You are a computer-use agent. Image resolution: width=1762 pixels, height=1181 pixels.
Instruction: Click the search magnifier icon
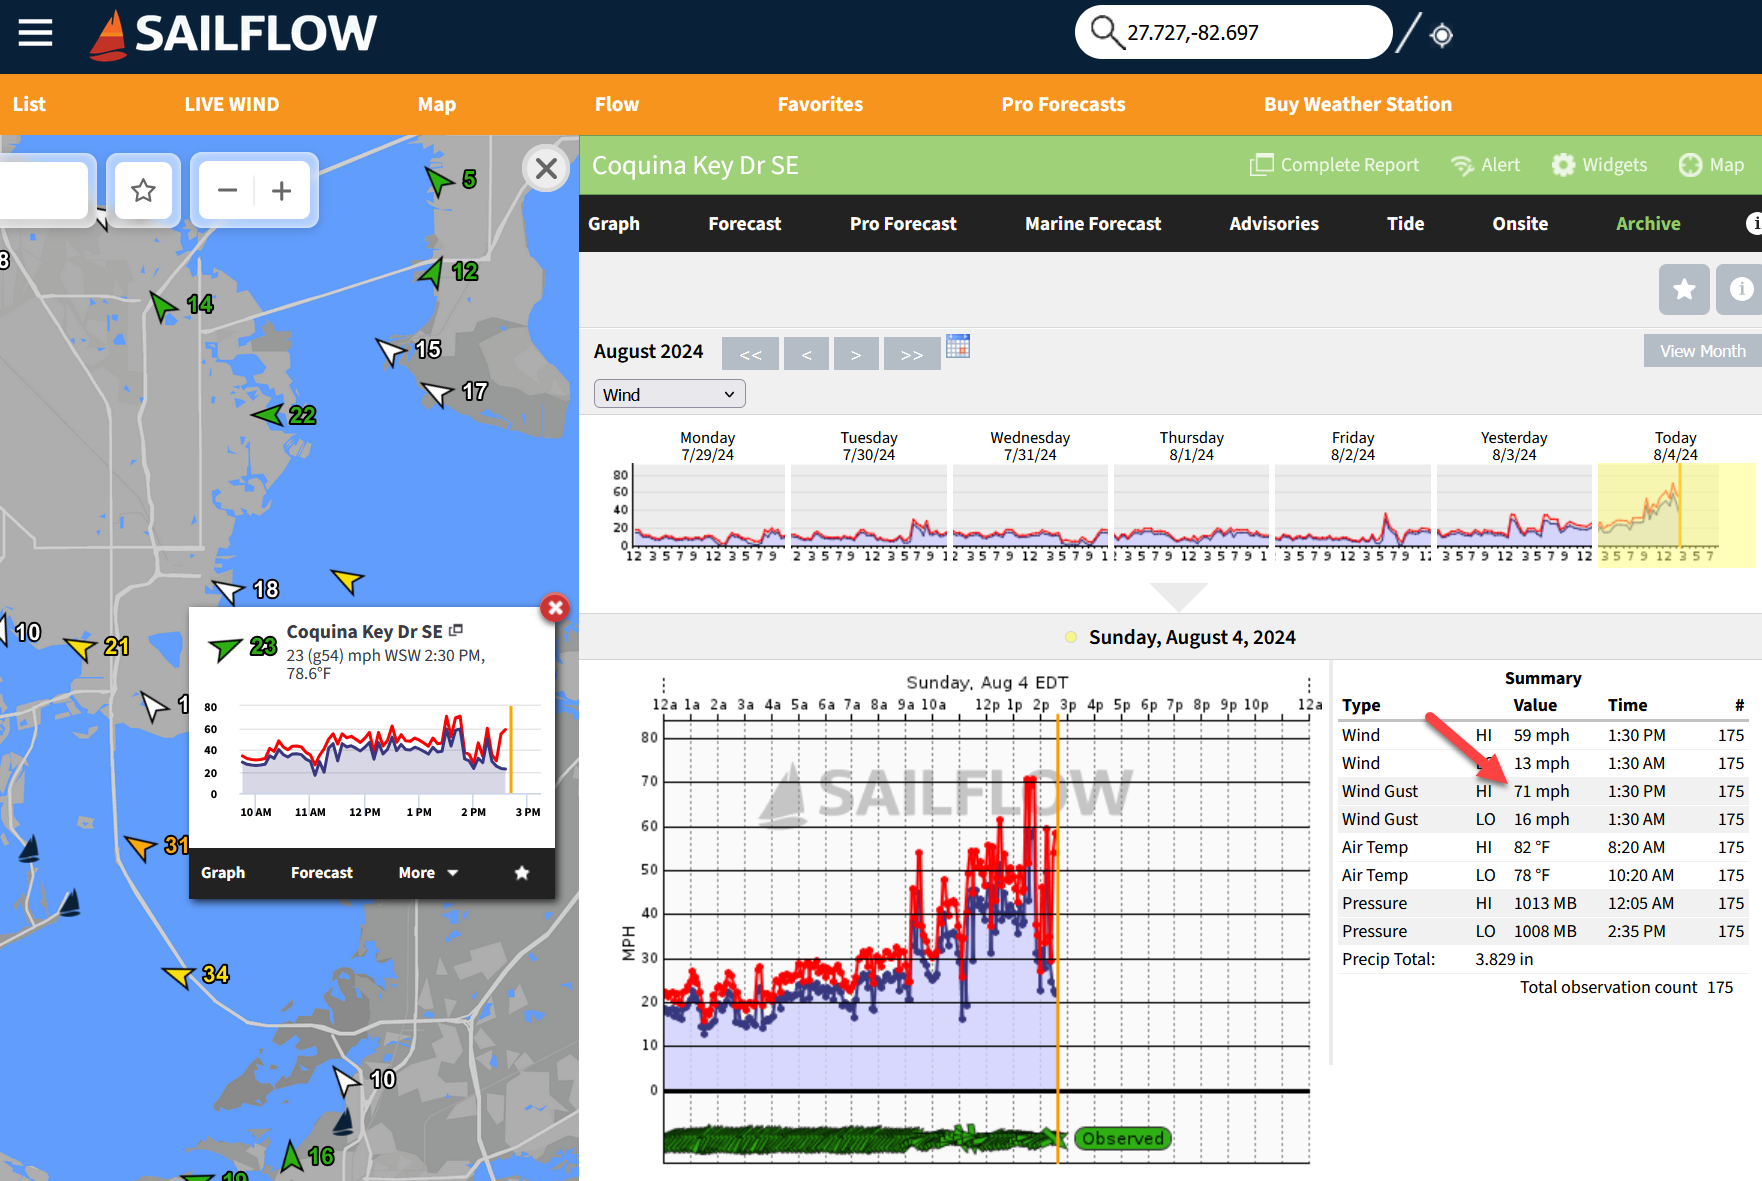(1105, 32)
